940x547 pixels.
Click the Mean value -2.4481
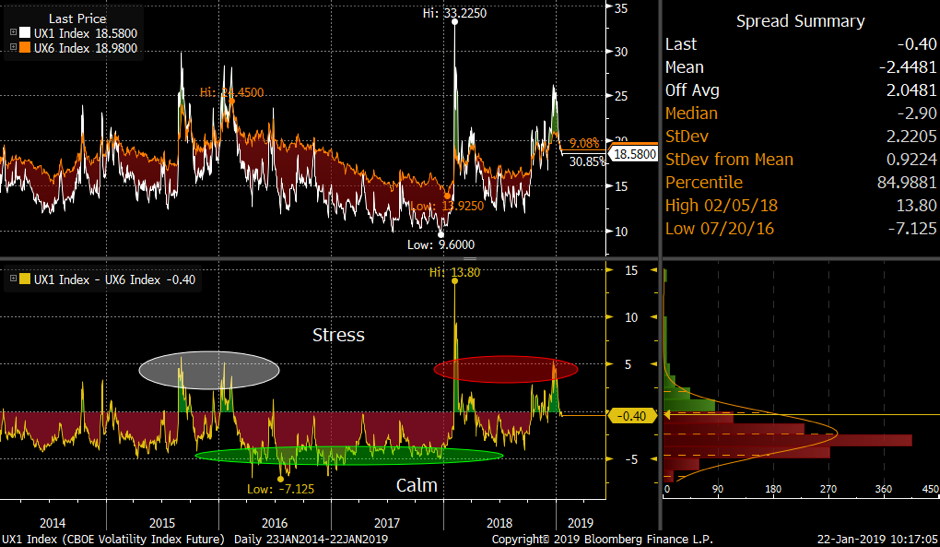907,67
